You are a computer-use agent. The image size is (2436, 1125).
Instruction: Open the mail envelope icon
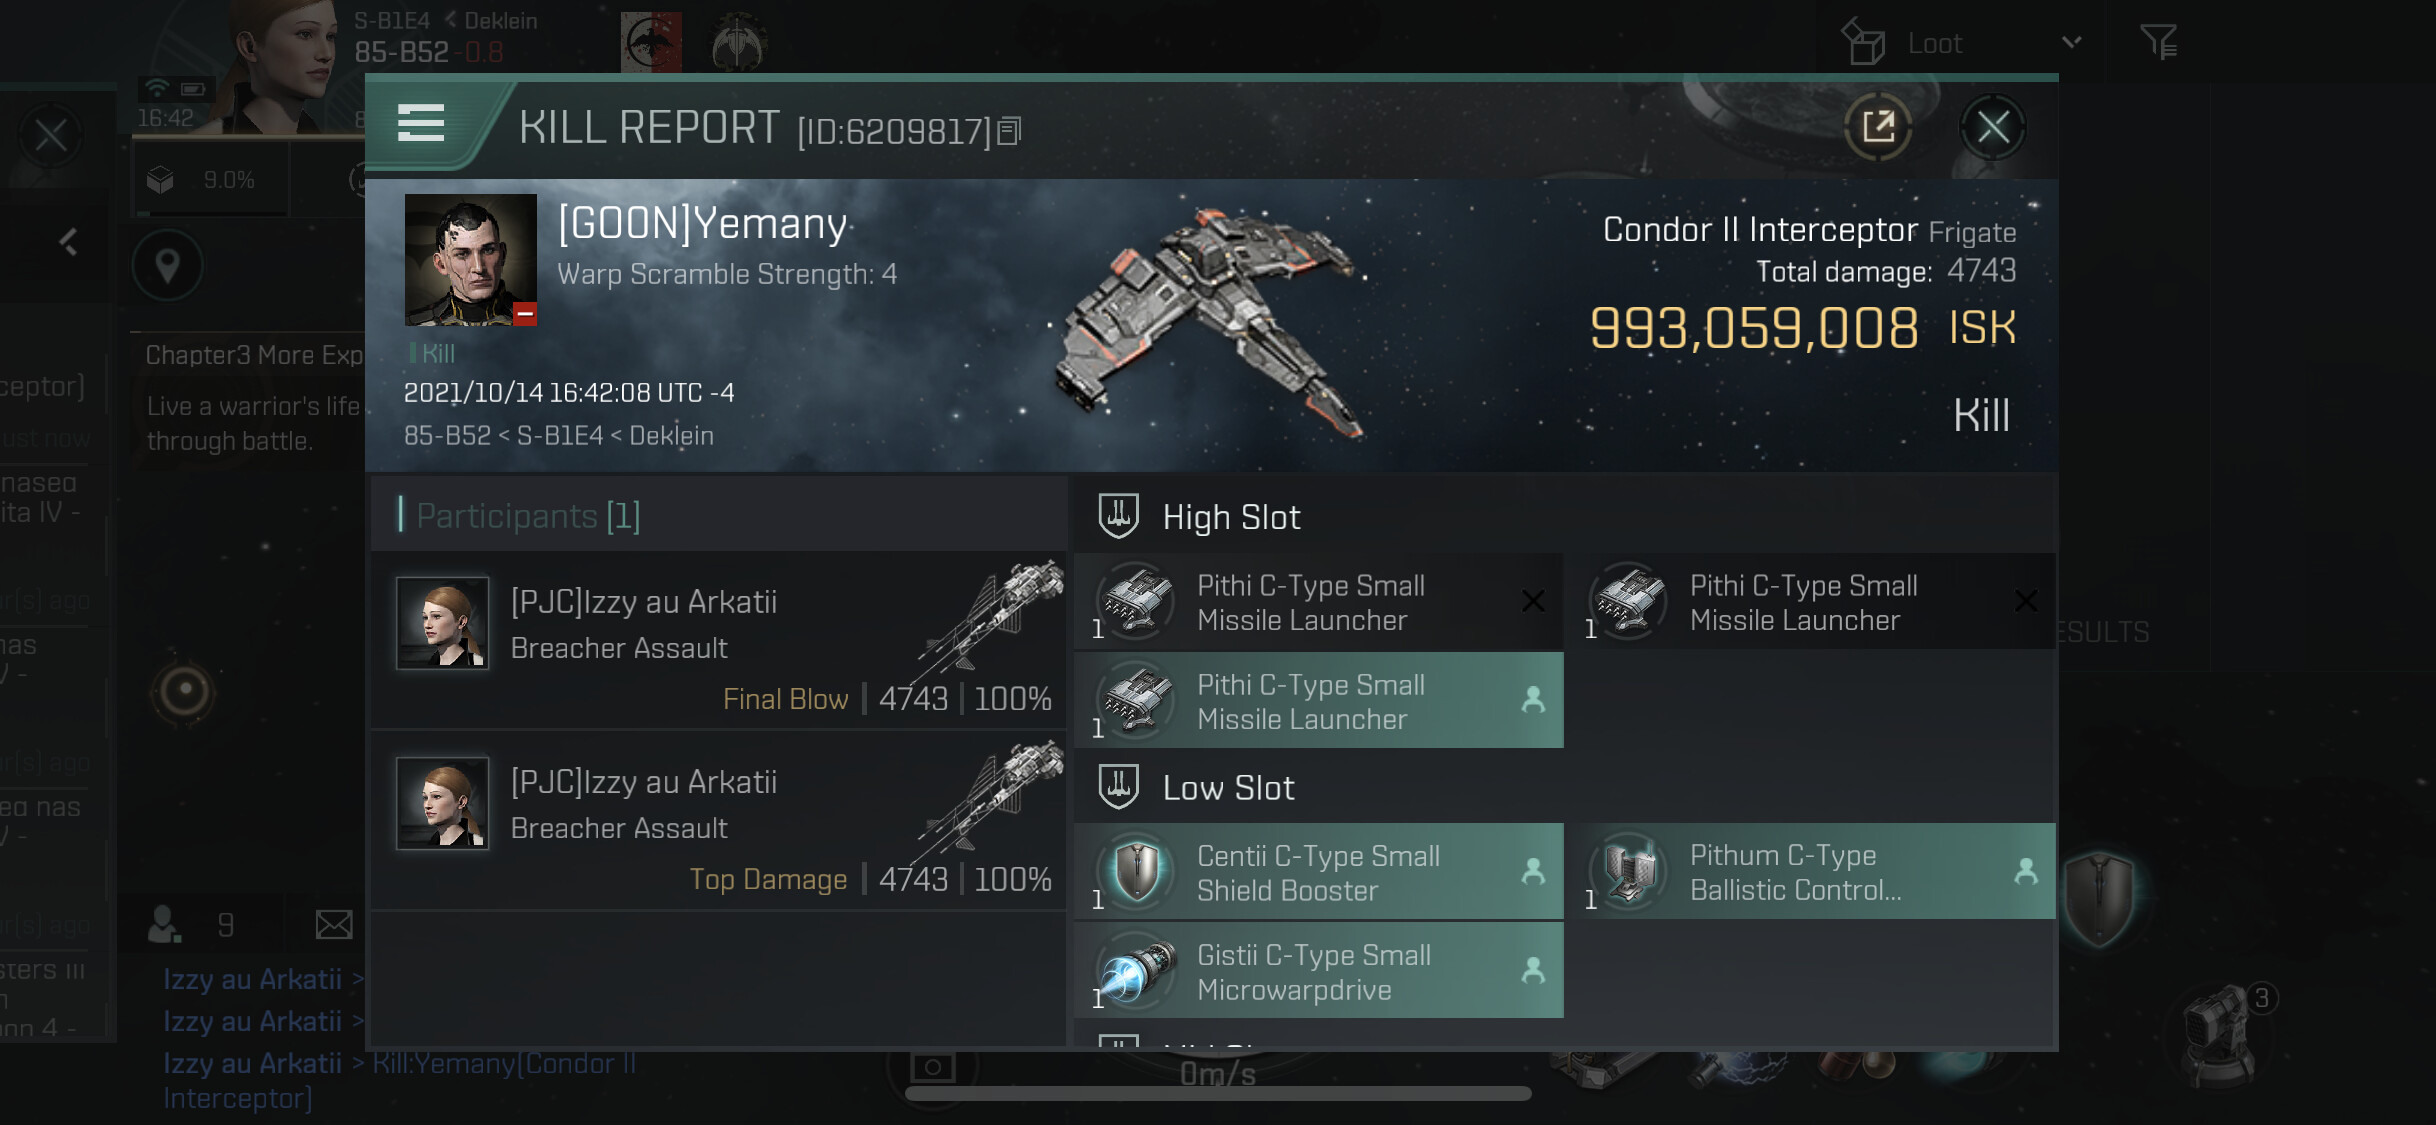coord(333,925)
